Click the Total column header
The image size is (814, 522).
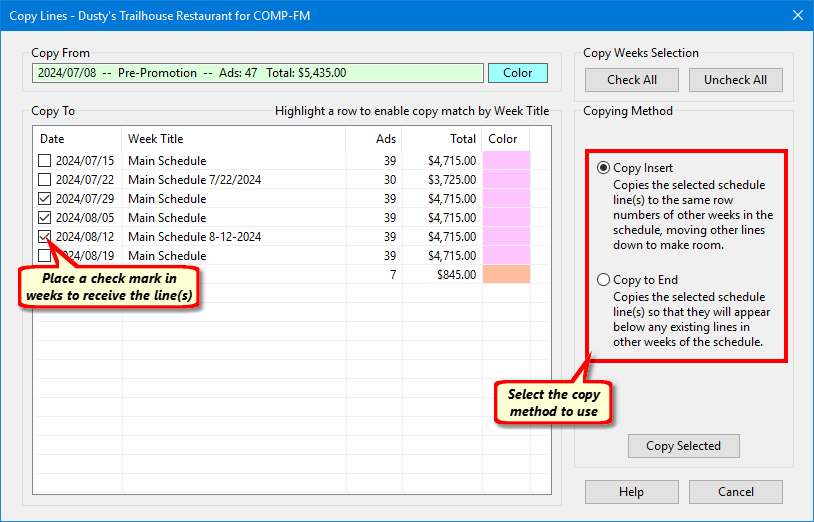click(x=442, y=139)
